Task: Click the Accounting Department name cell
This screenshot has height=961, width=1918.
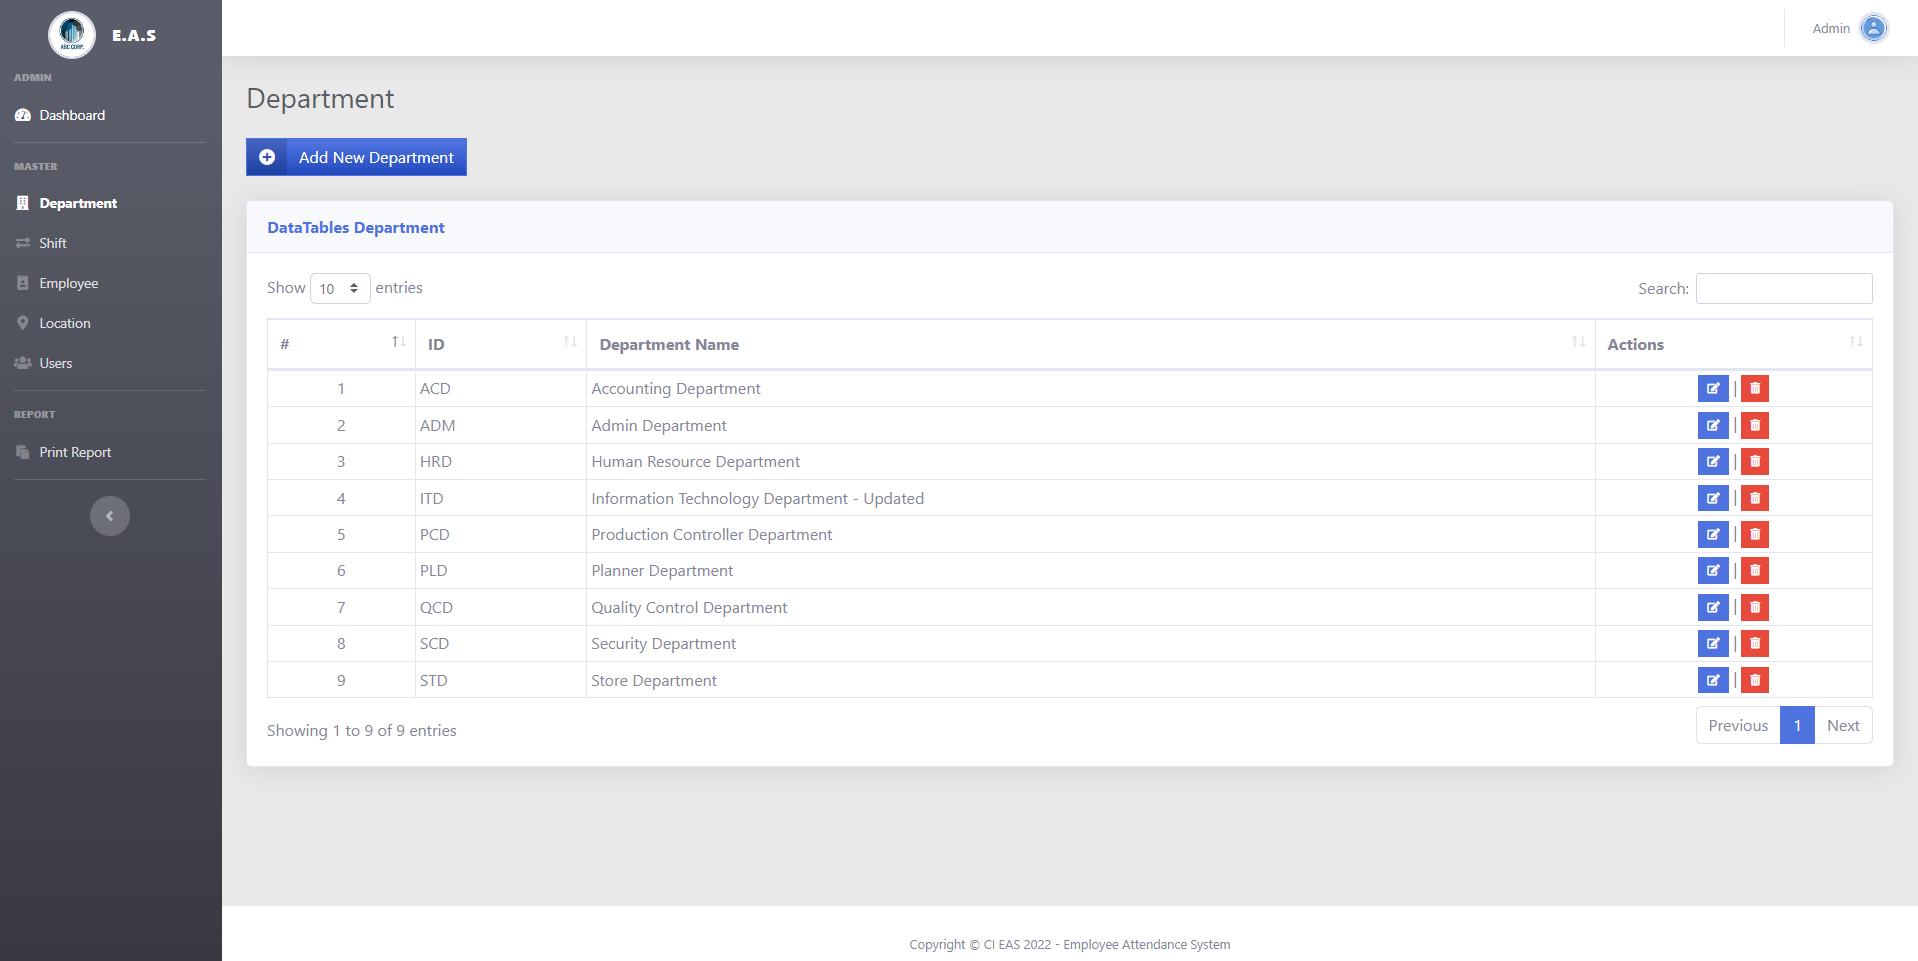Action: 1091,389
